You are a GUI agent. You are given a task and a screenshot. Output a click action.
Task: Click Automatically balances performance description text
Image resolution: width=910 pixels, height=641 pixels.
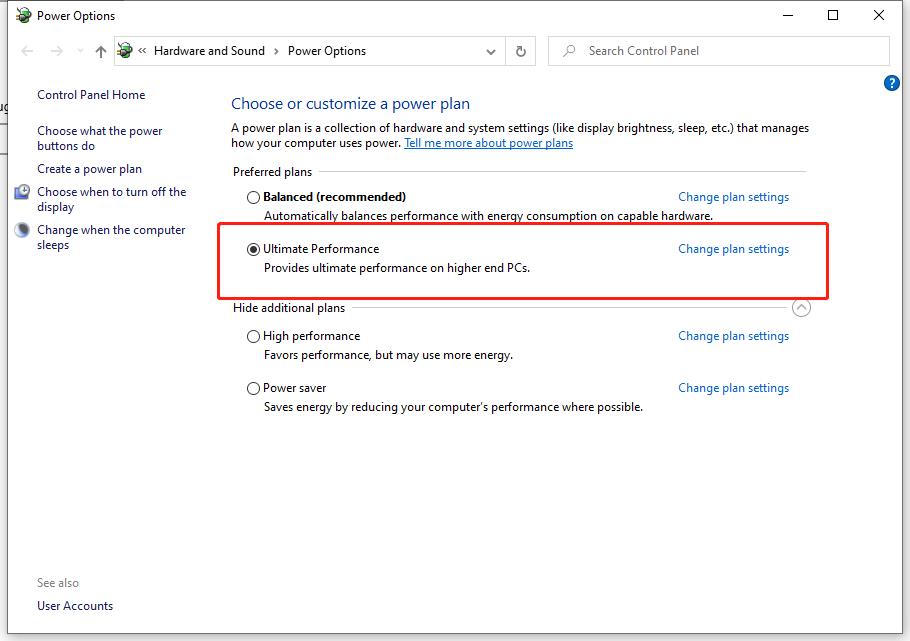click(488, 216)
